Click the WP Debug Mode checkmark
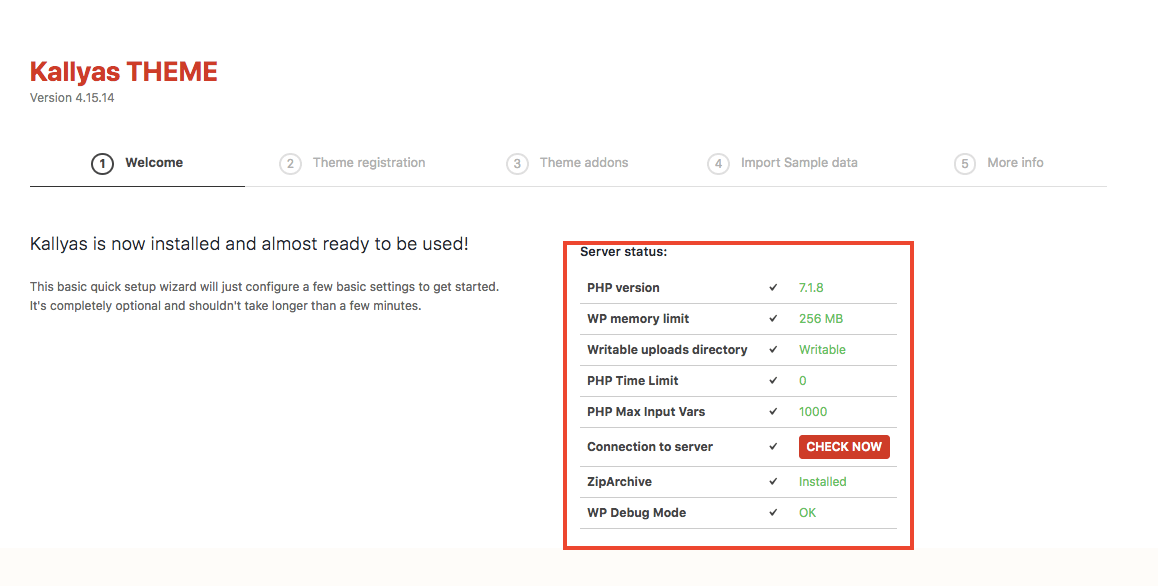Image resolution: width=1158 pixels, height=586 pixels. tap(773, 513)
